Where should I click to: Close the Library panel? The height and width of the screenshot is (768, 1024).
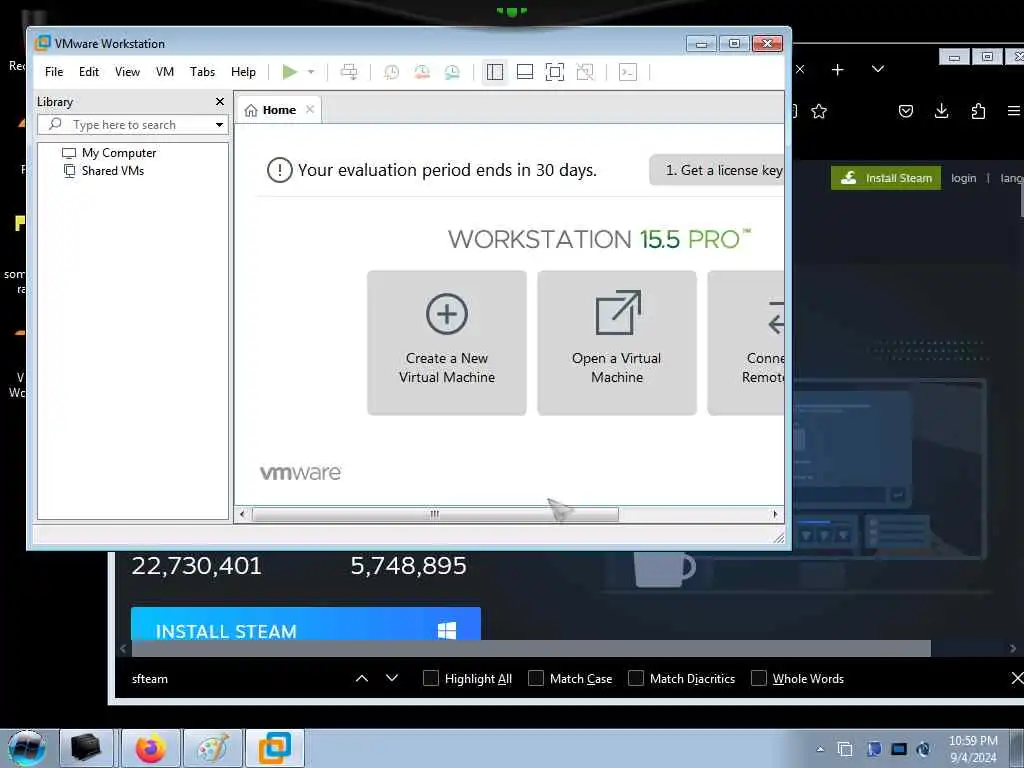pyautogui.click(x=220, y=102)
